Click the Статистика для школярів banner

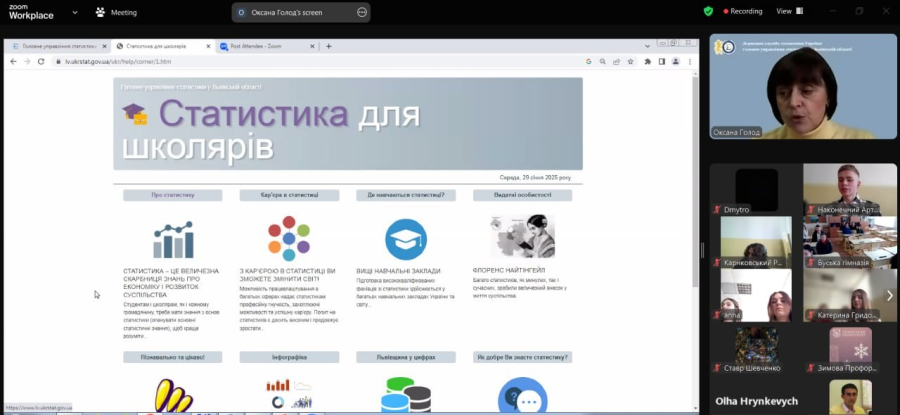pyautogui.click(x=348, y=123)
